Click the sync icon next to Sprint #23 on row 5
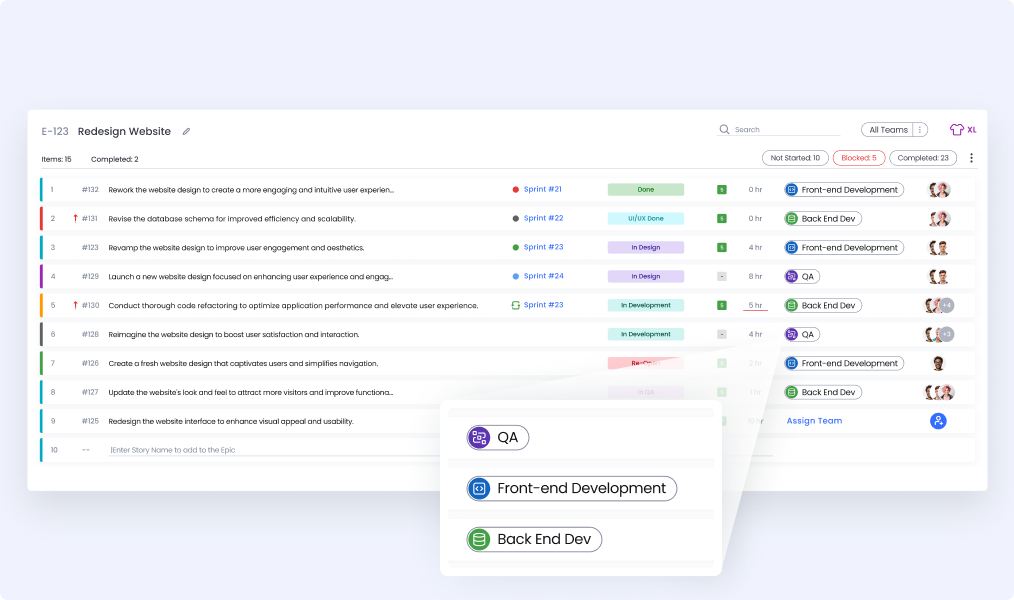This screenshot has height=600, width=1014. point(515,305)
